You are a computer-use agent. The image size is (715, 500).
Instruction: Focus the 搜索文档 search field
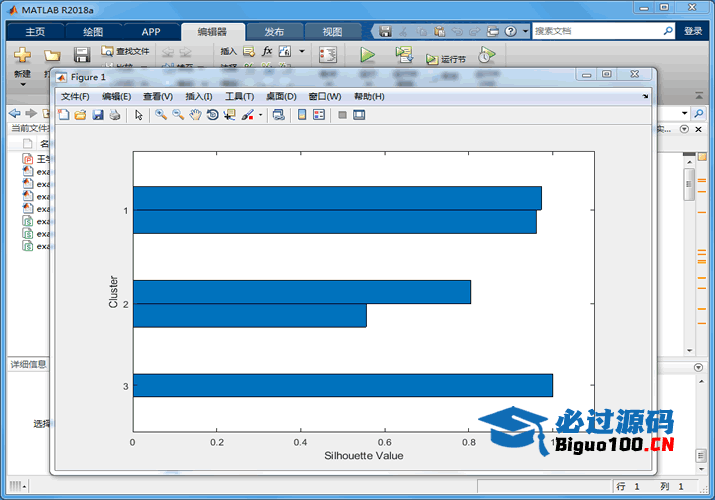tap(597, 31)
